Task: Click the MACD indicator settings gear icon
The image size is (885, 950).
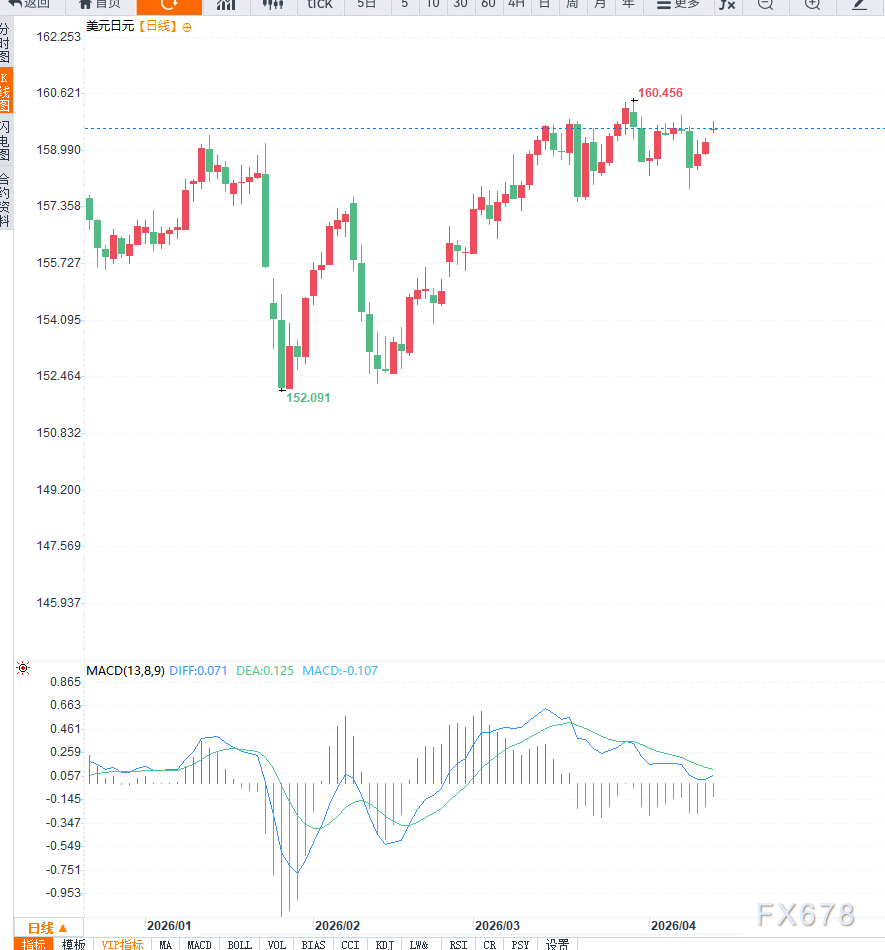Action: pos(23,668)
